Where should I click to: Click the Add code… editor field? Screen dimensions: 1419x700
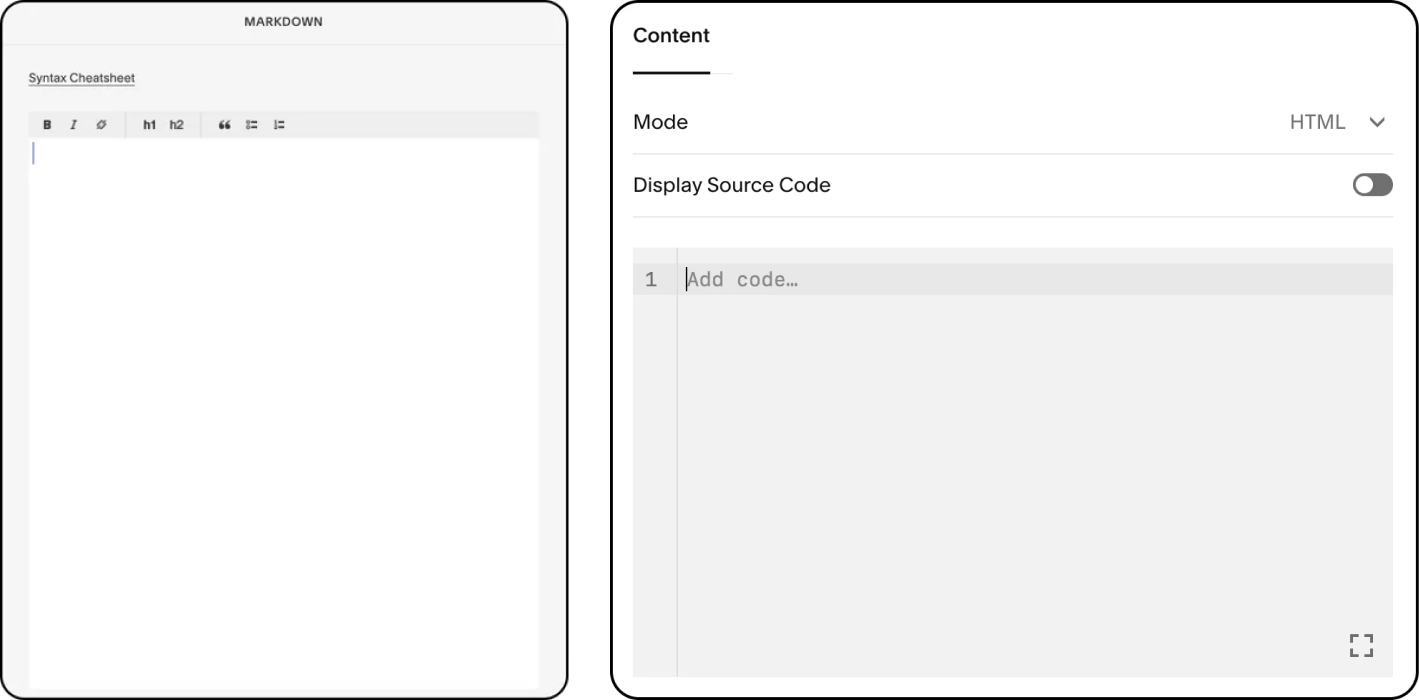click(1035, 280)
